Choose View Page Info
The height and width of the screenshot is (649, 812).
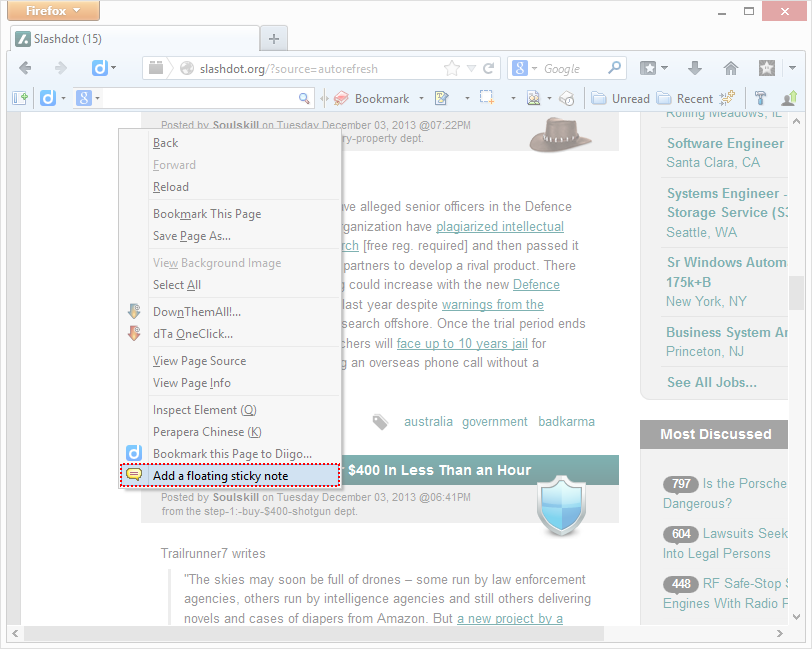point(230,383)
